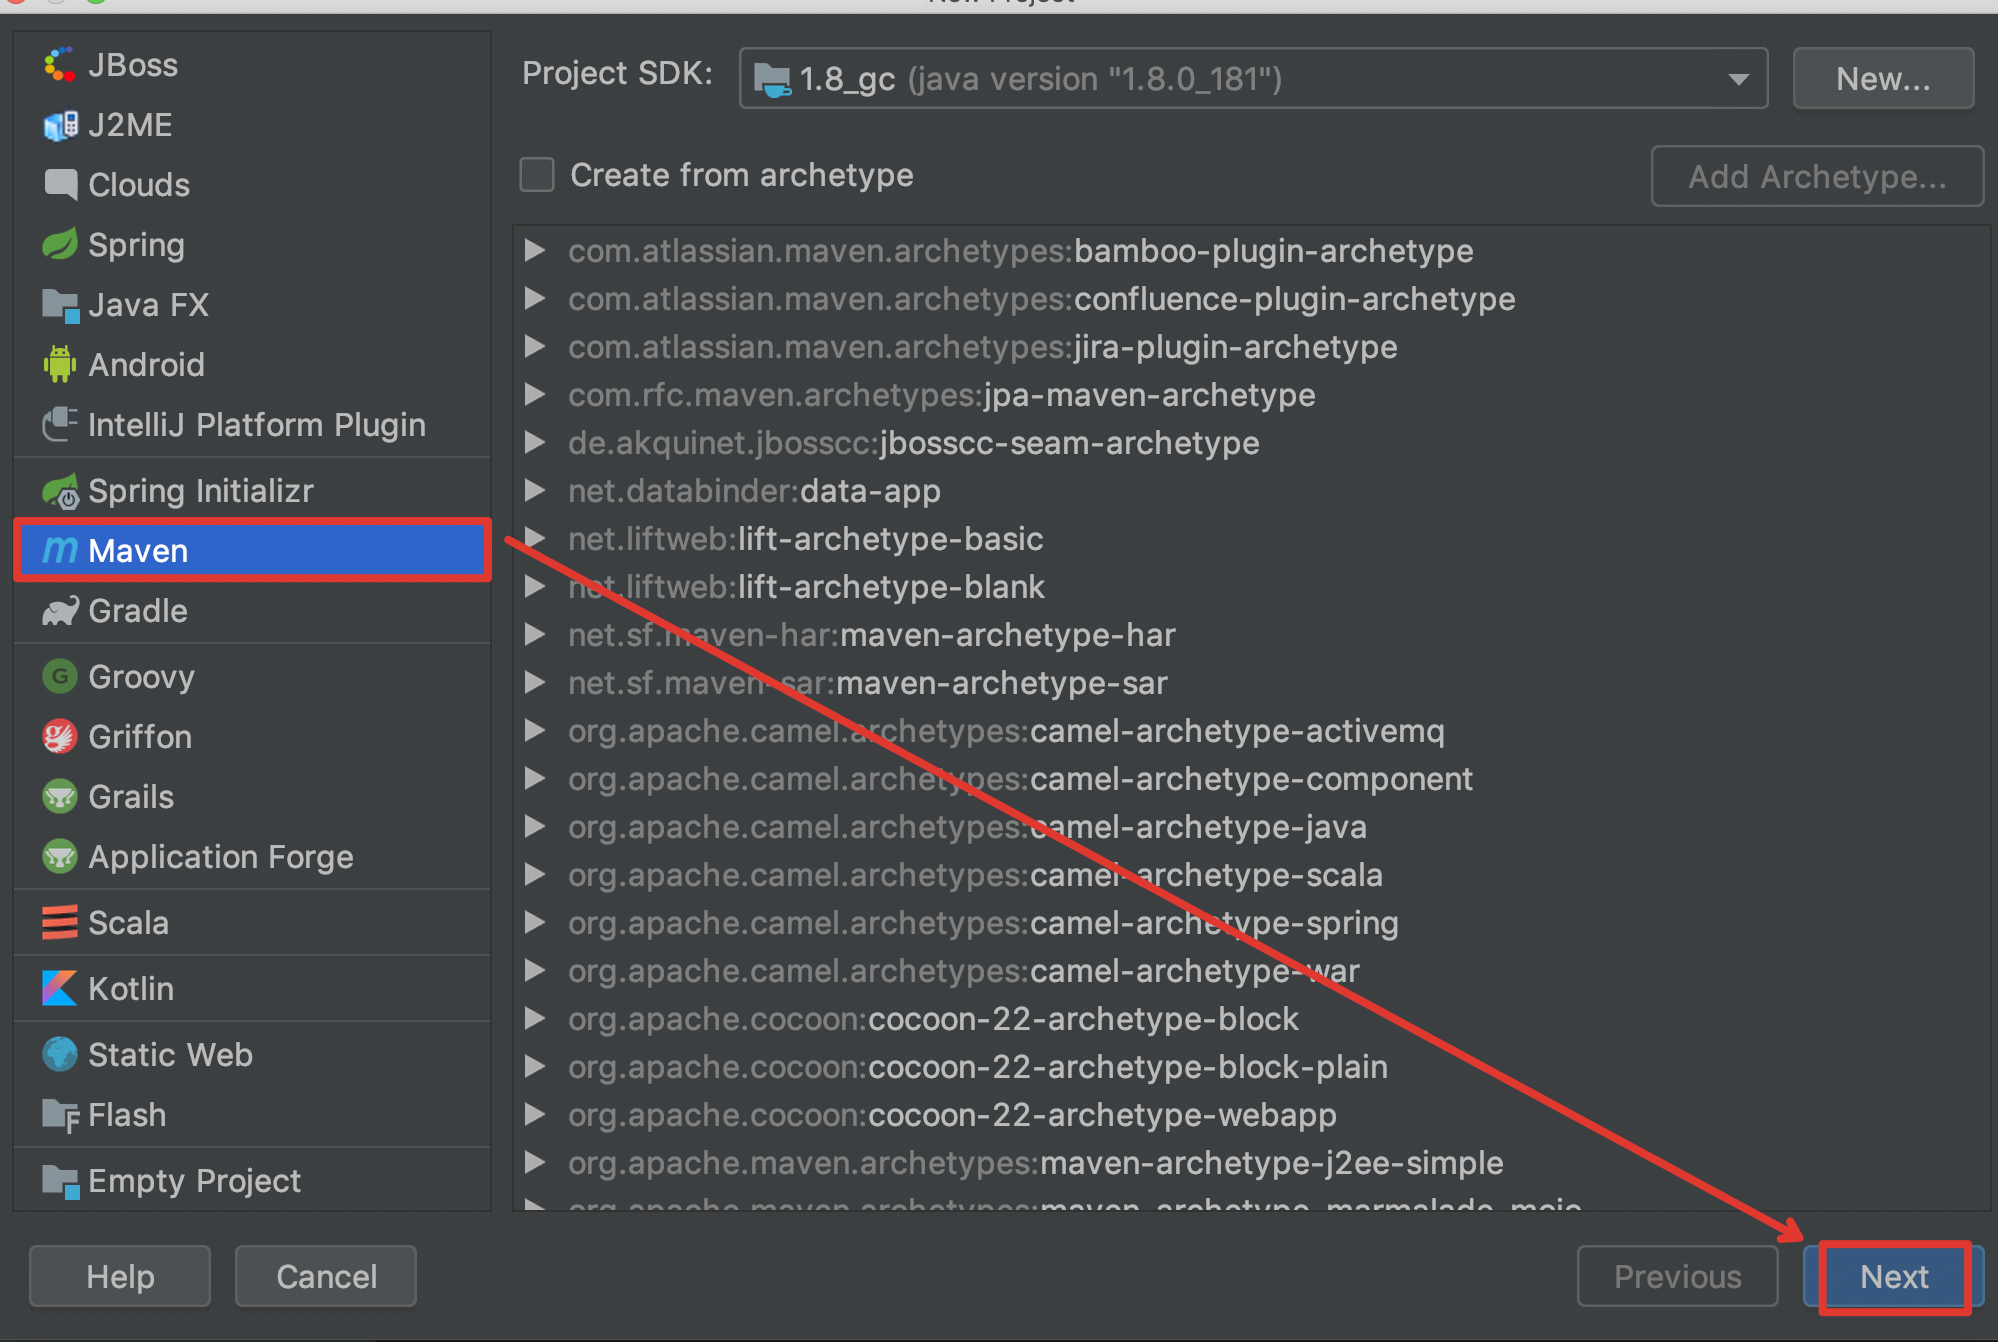Select the Android robot icon

click(x=59, y=365)
